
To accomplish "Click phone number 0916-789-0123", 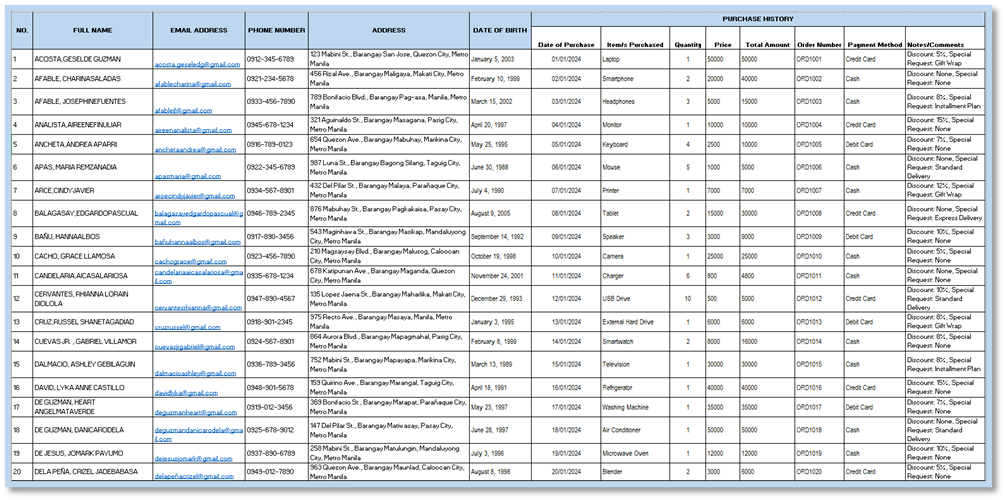I will pos(277,144).
